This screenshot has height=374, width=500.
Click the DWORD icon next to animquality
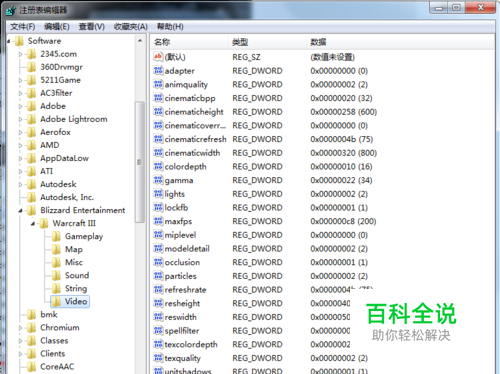158,84
